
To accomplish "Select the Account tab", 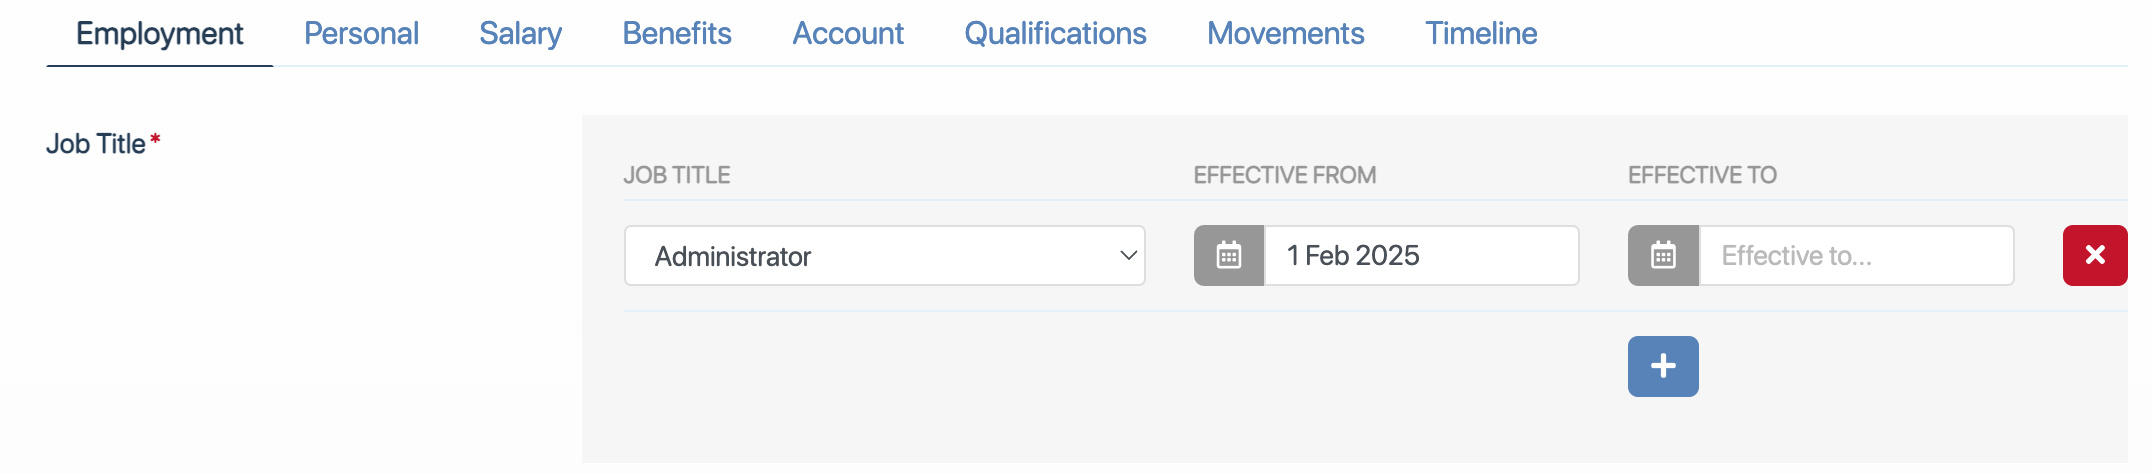I will (x=848, y=34).
